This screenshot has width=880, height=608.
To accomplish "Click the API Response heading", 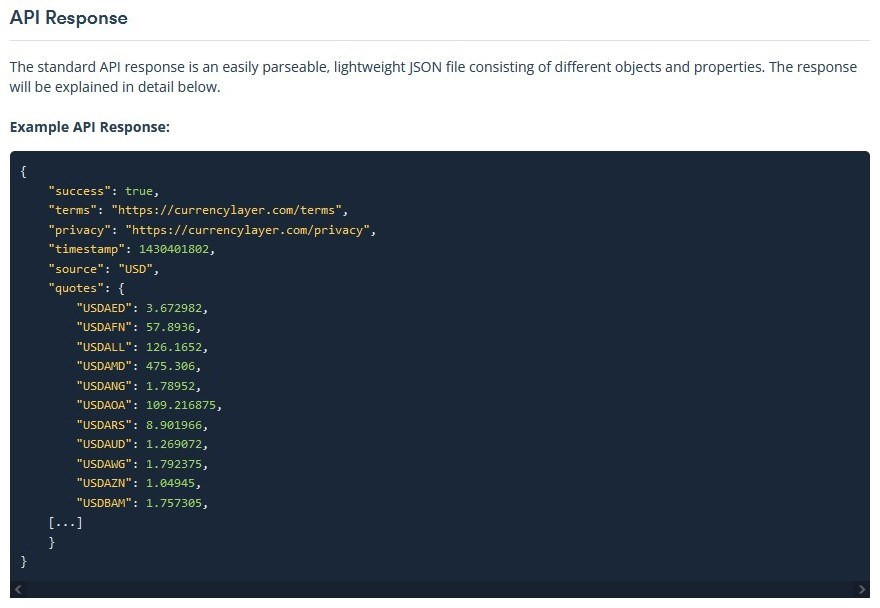I will pos(68,18).
